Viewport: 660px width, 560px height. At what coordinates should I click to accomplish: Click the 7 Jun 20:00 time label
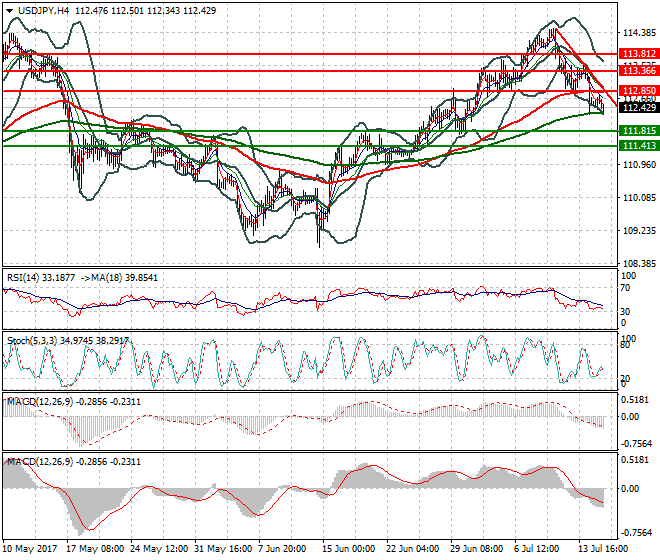(282, 549)
